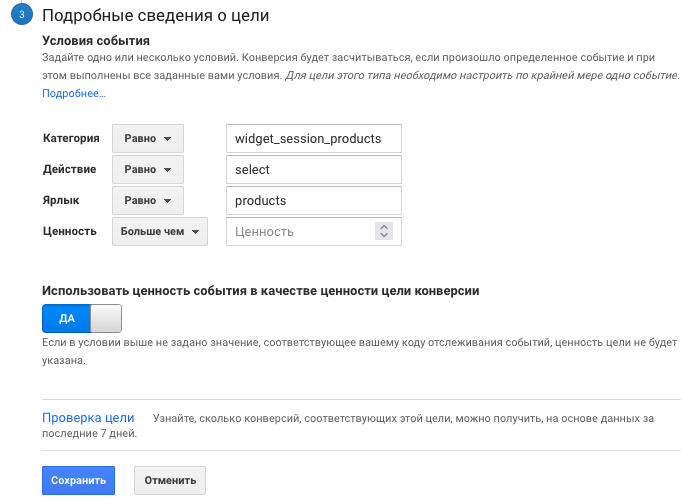682x502 pixels.
Task: Open the Категория condition 'Равно' dropdown
Action: (x=148, y=139)
